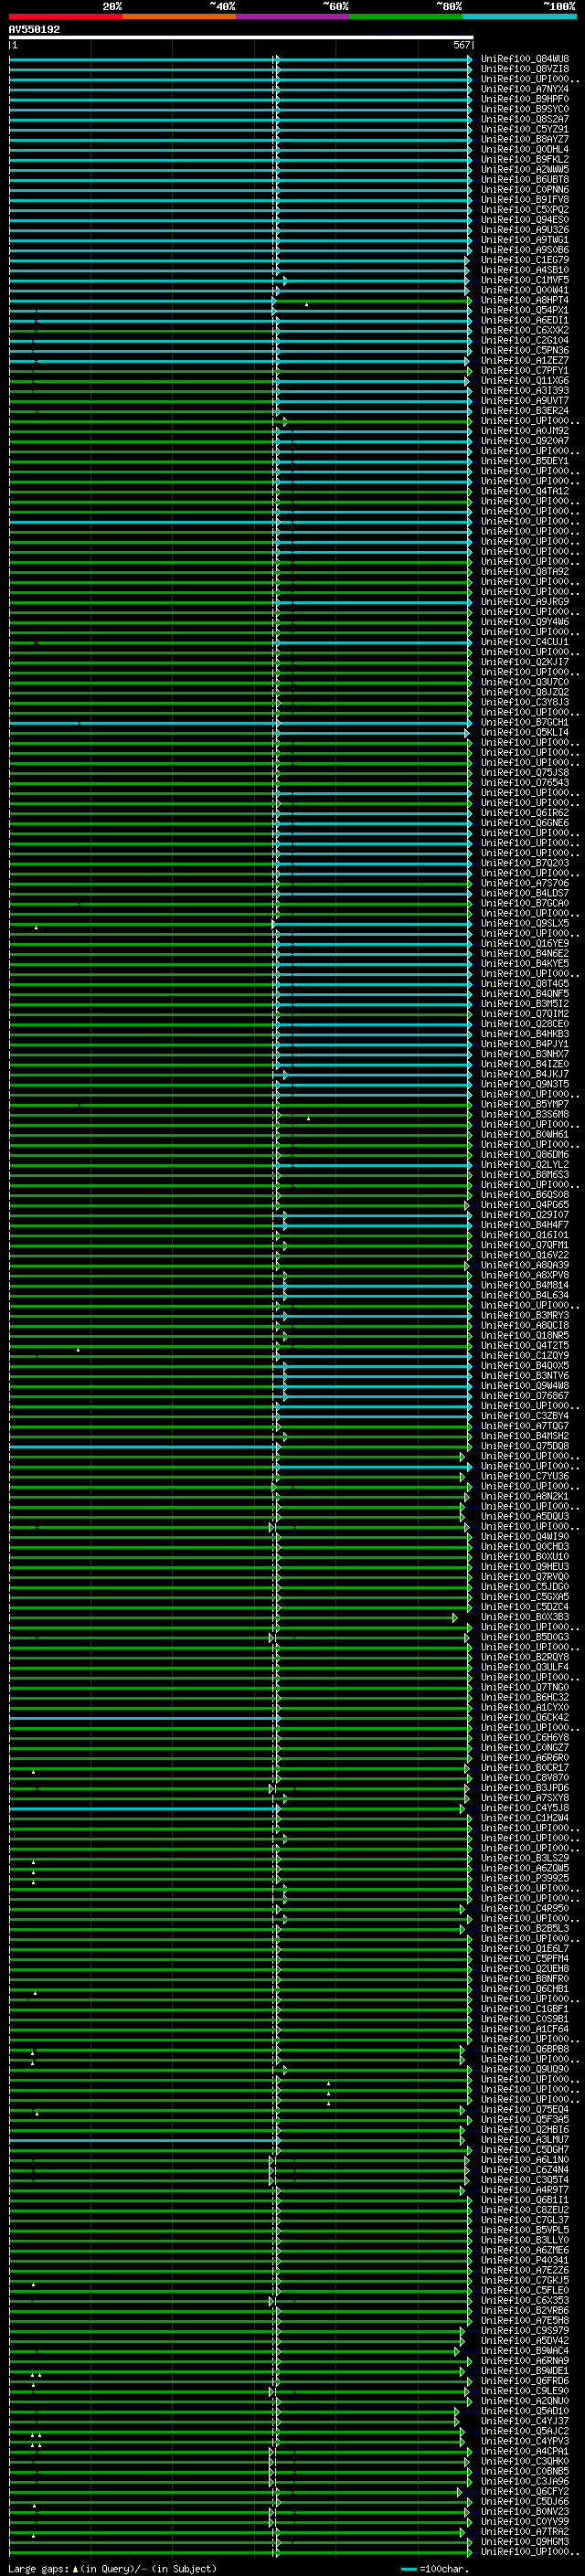Click the 20% identity legend label
The height and width of the screenshot is (2576, 585).
(x=112, y=6)
